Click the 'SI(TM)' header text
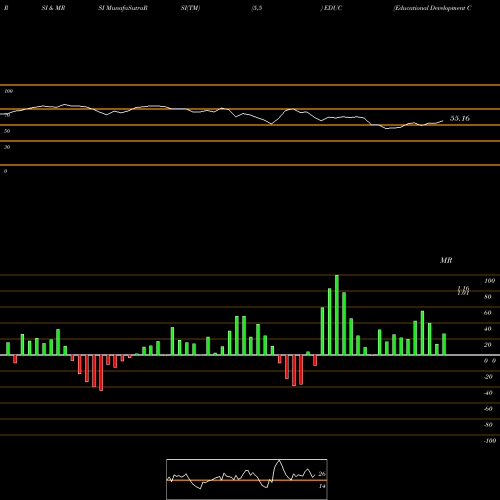This screenshot has width=500, height=500. coord(190,8)
